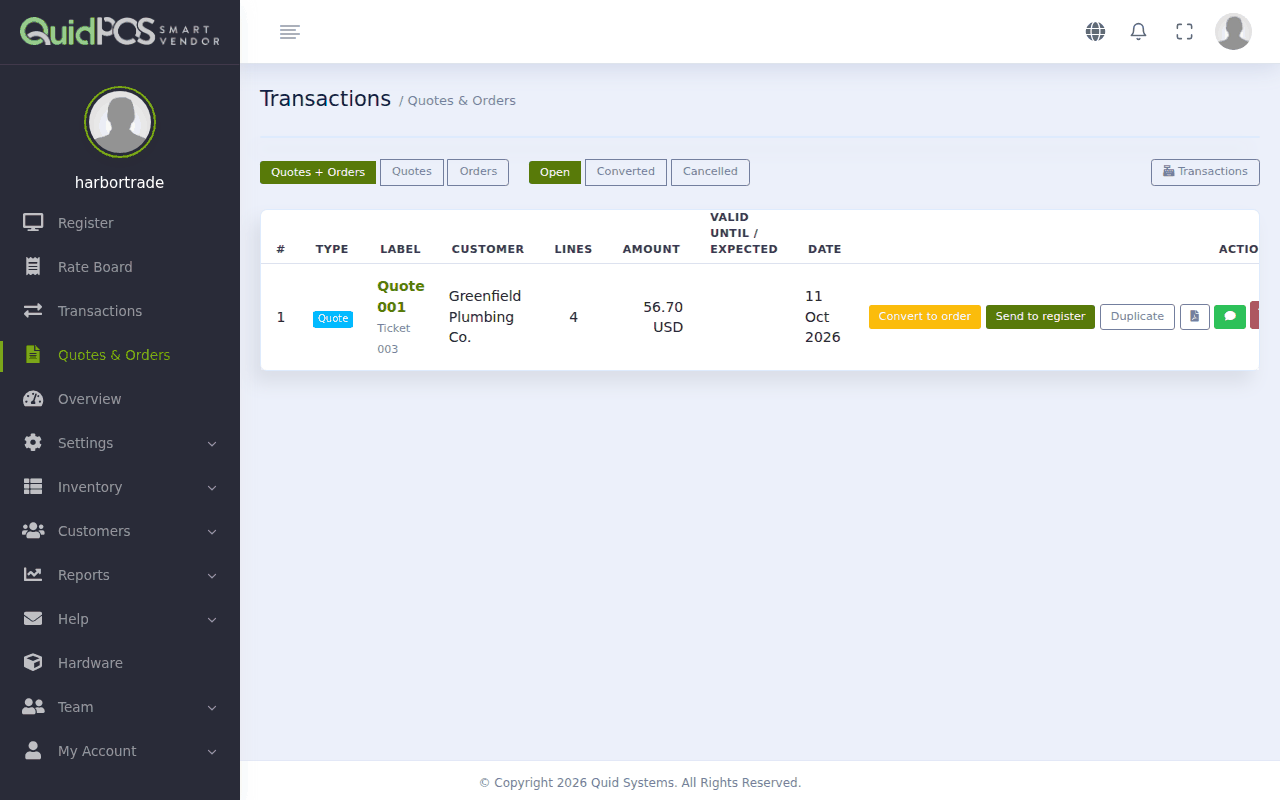
Task: Click the Hardware box icon
Action: (x=33, y=663)
